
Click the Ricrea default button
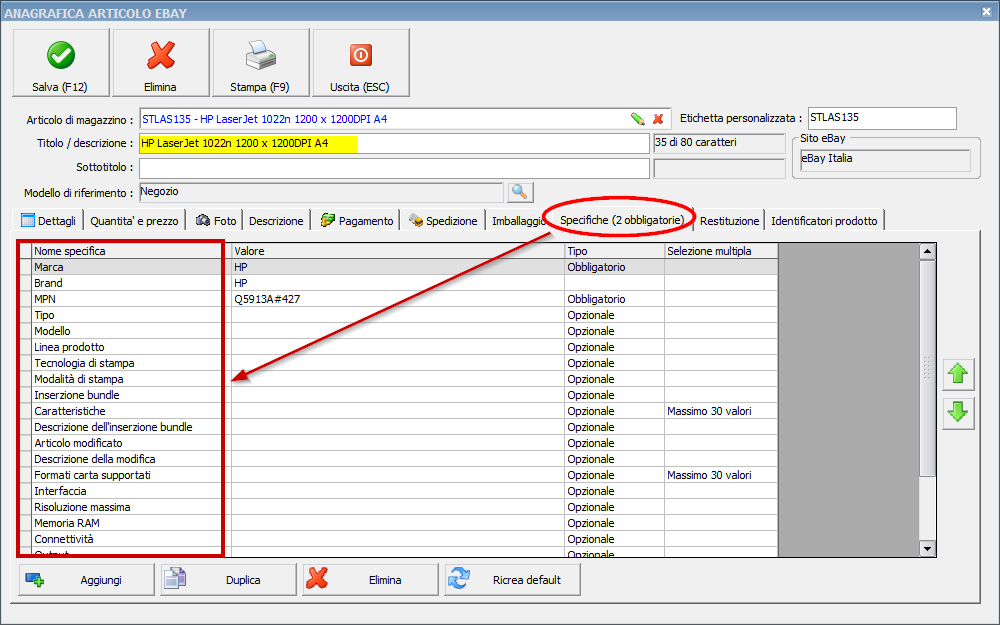pyautogui.click(x=513, y=580)
